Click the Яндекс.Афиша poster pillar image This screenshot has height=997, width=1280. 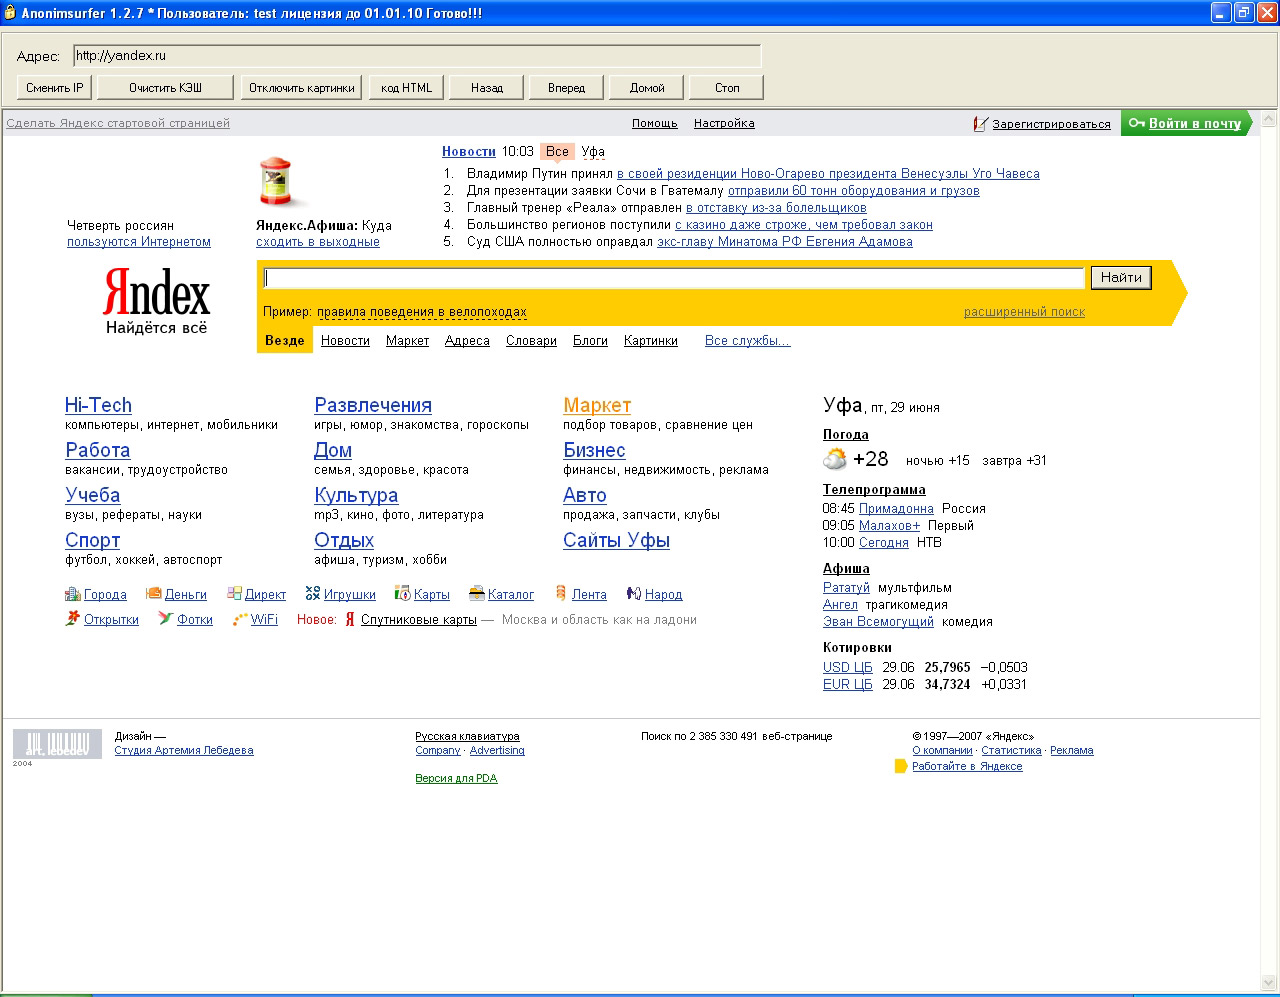[x=276, y=181]
